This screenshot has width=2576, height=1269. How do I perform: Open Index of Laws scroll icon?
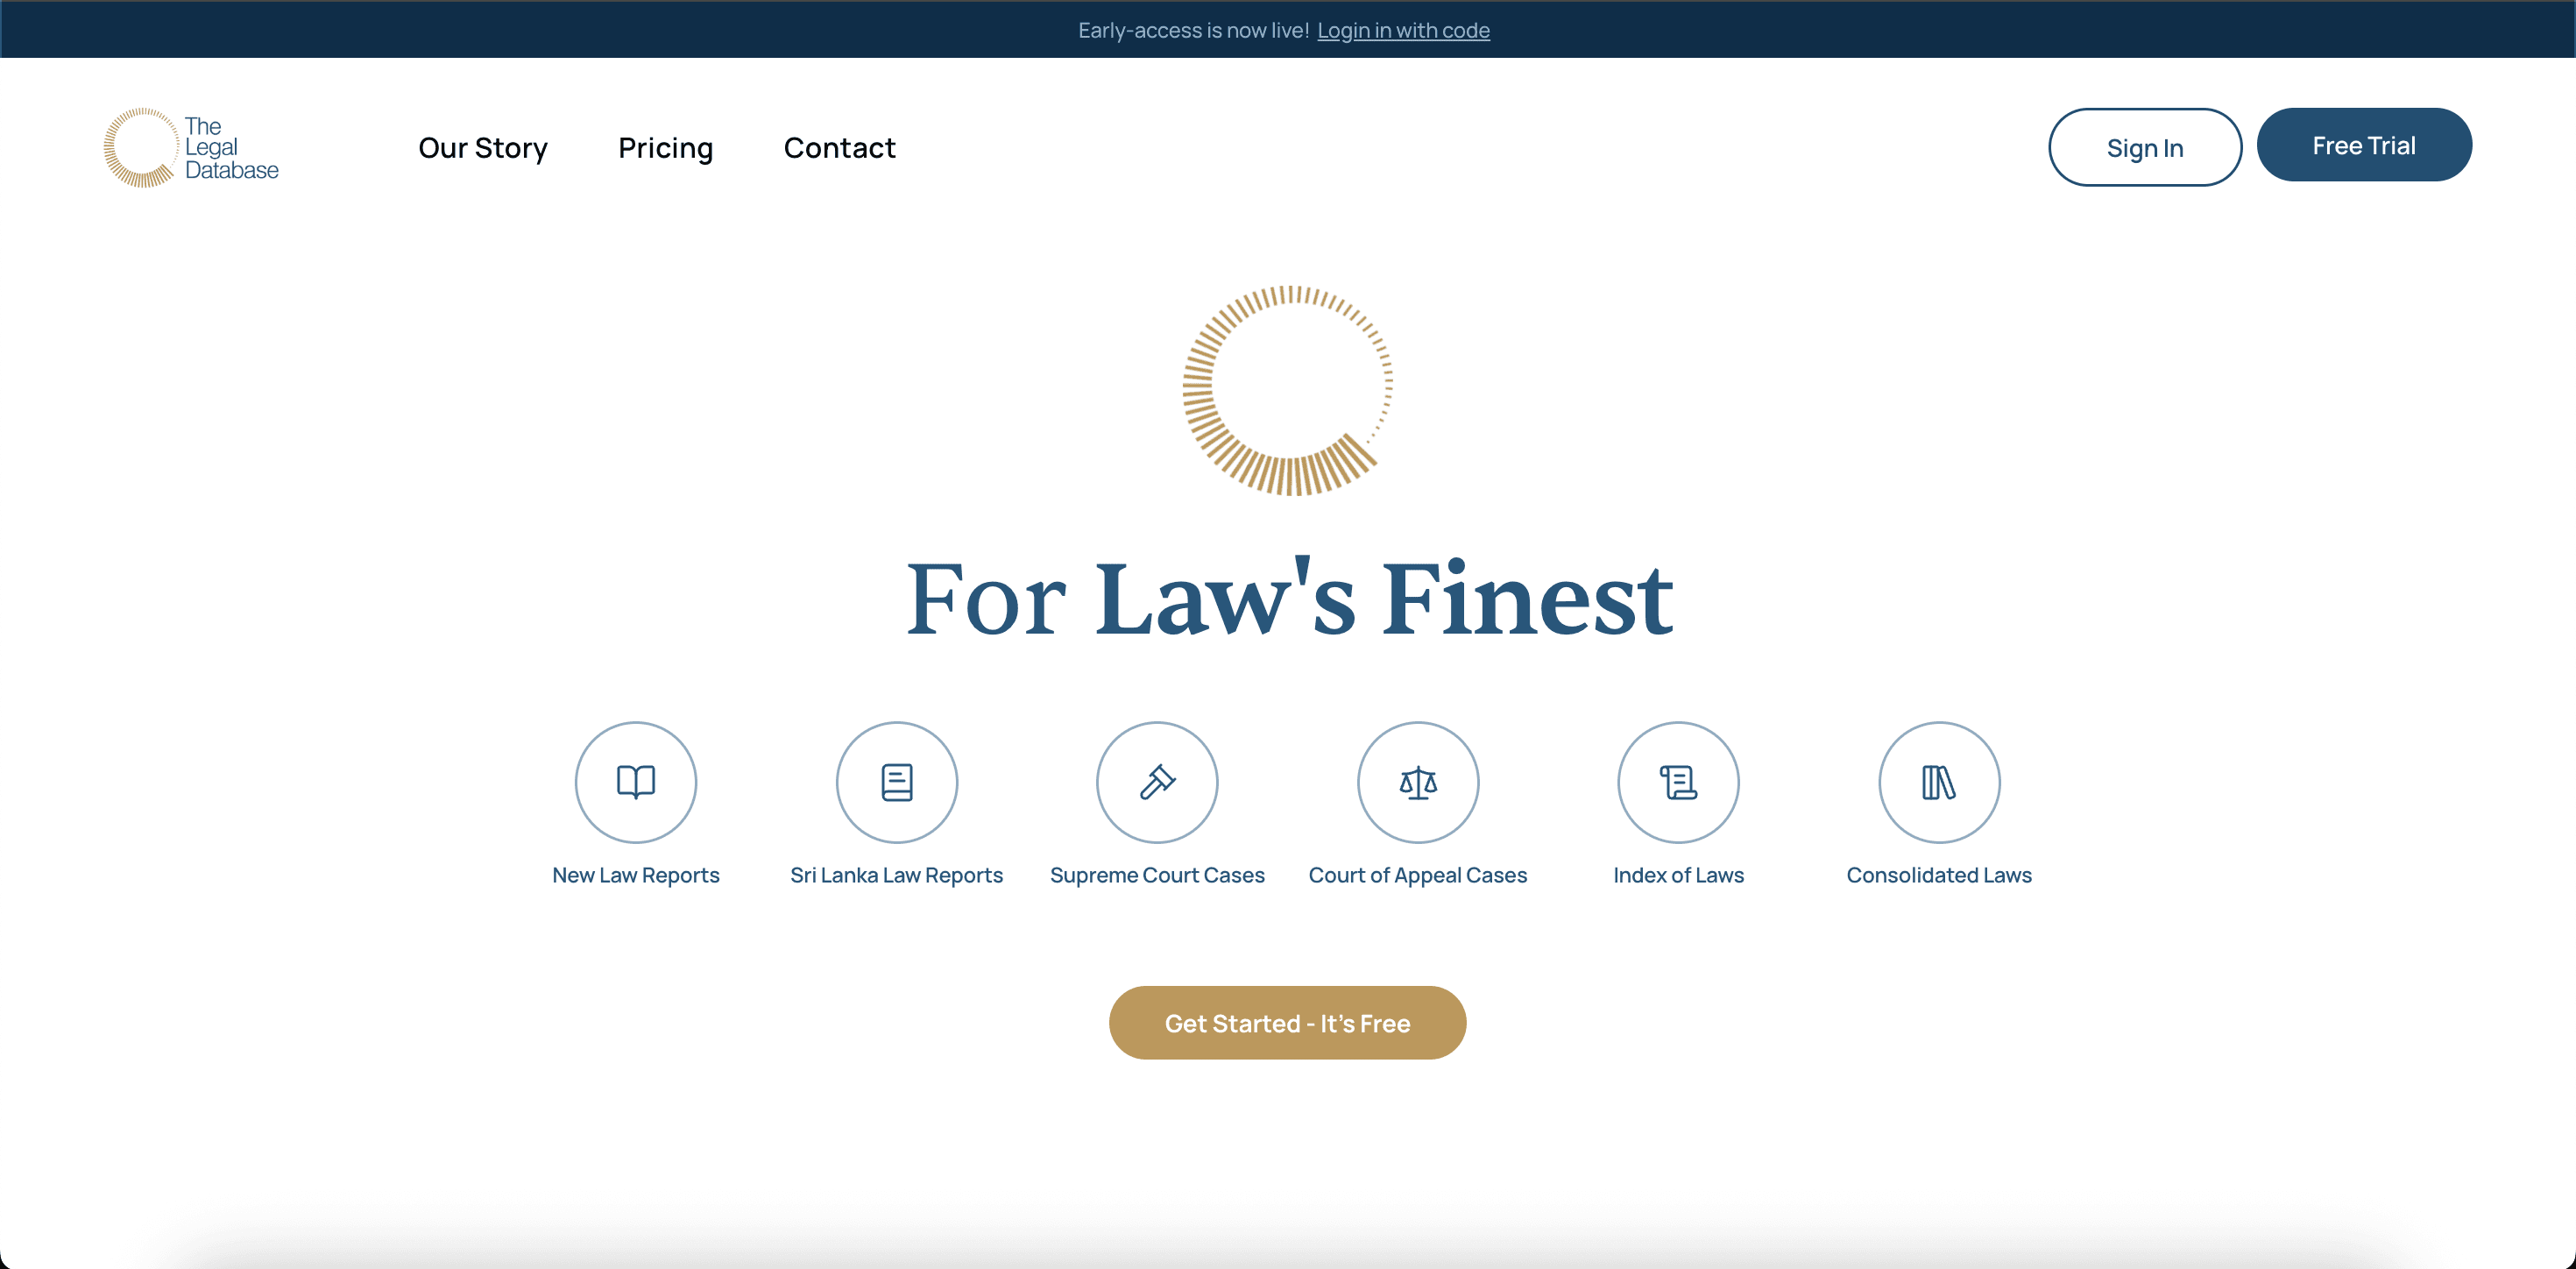click(1678, 782)
